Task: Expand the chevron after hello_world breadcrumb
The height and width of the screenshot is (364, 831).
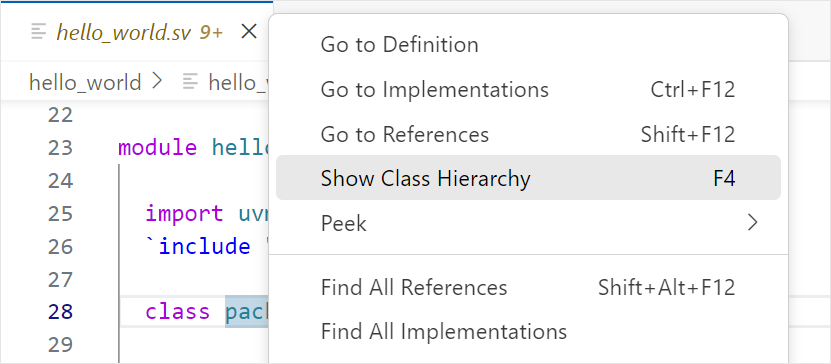Action: click(x=157, y=82)
